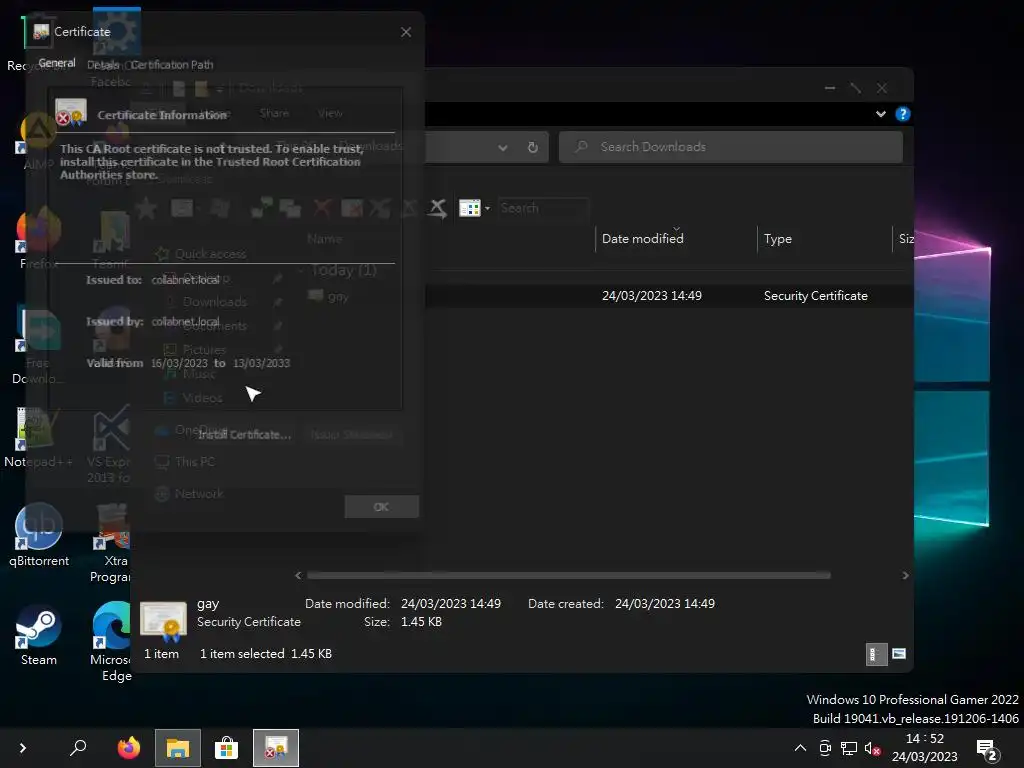This screenshot has width=1024, height=768.
Task: Open the taskbar clock and calendar
Action: click(925, 748)
